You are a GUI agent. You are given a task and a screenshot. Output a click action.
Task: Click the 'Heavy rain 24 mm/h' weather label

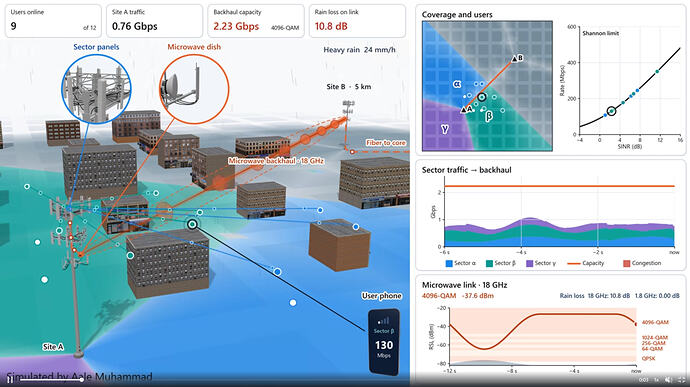tap(360, 50)
